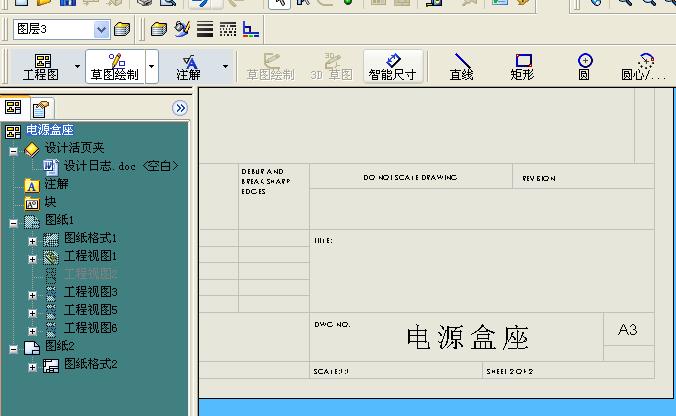The width and height of the screenshot is (676, 416).
Task: Click the 电源盒座 title text on drawing
Action: point(467,337)
